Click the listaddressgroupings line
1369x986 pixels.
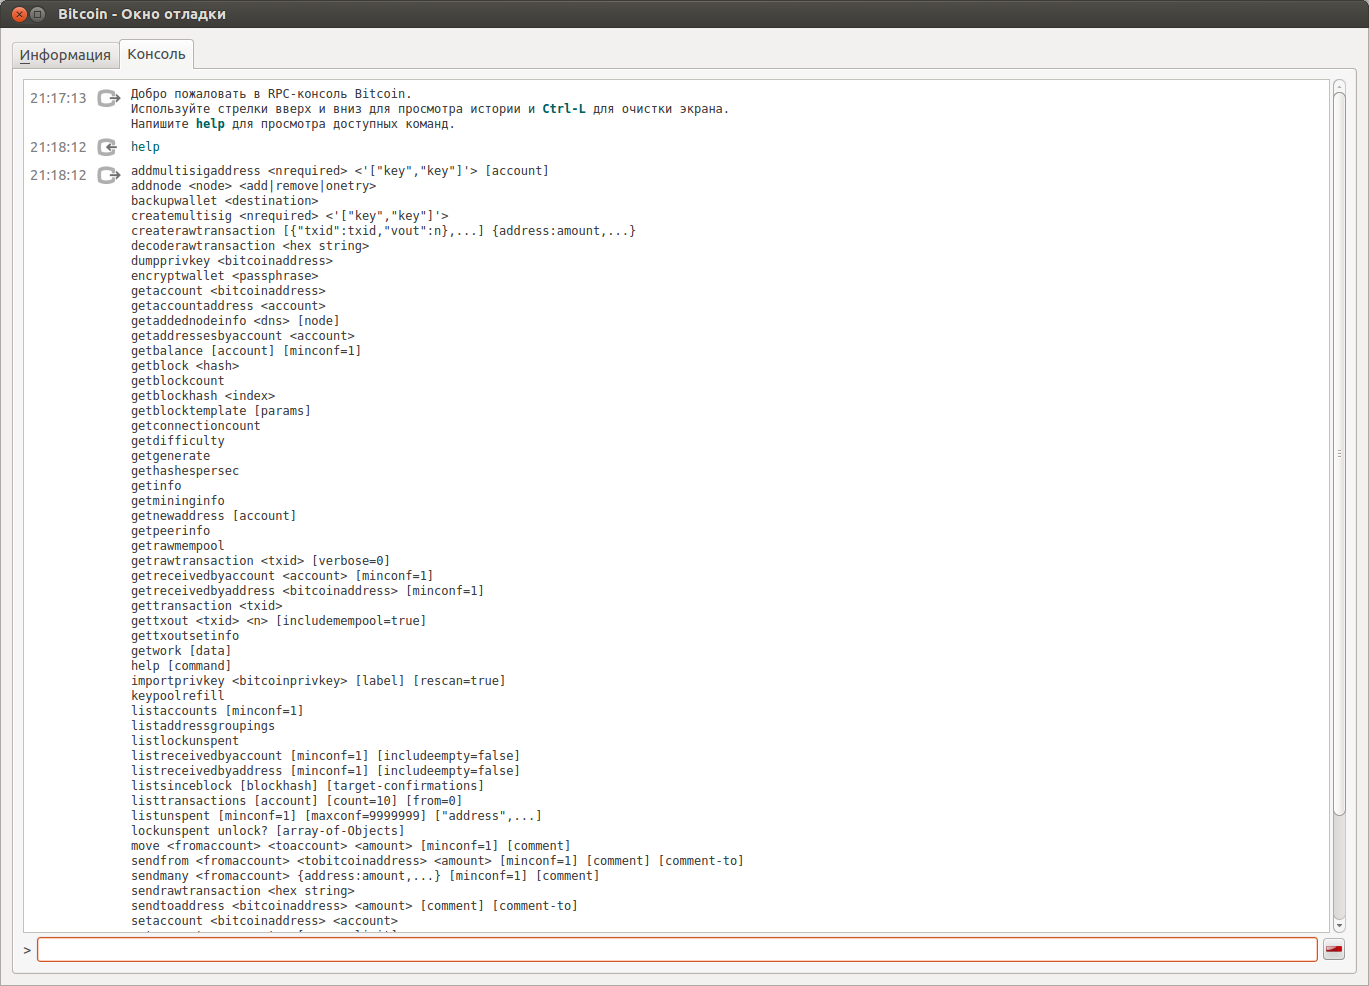point(203,726)
